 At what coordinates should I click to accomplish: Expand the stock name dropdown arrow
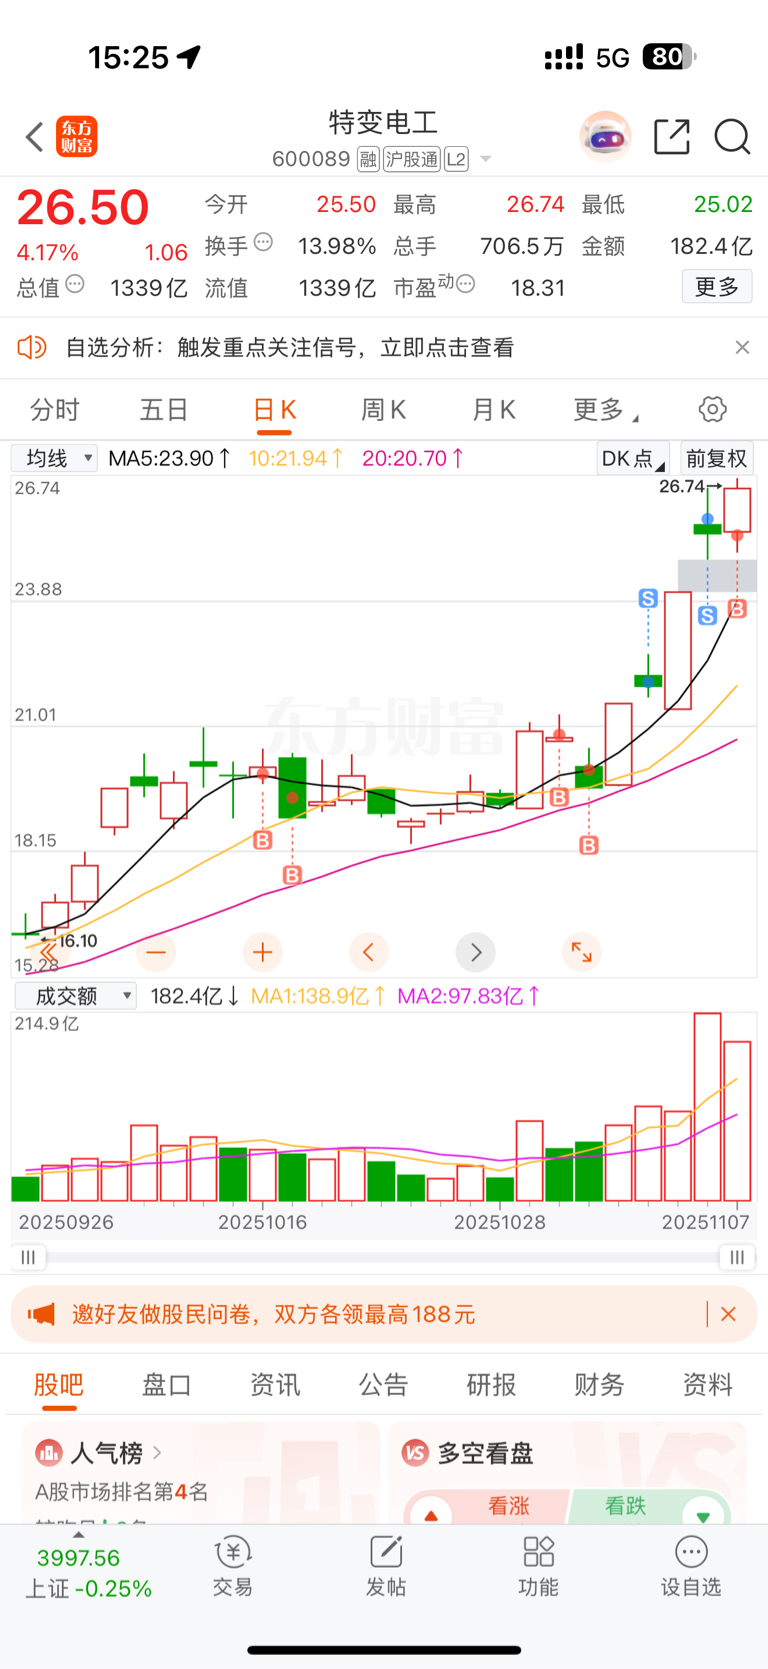(x=486, y=159)
